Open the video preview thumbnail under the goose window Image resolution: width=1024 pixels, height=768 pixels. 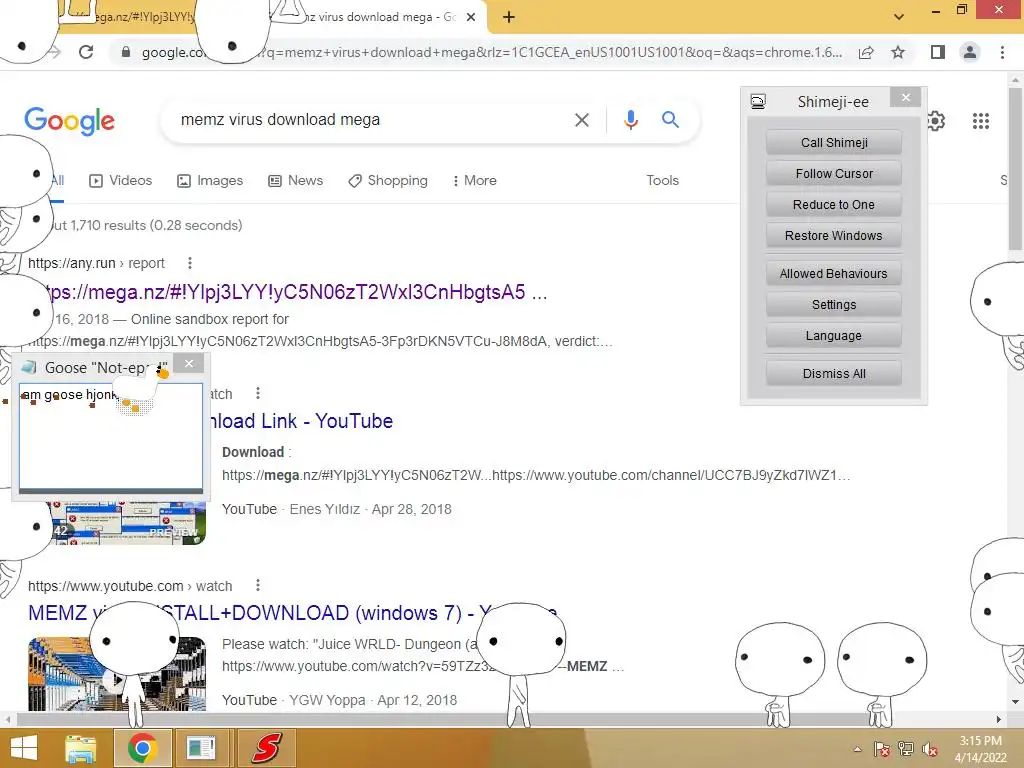tap(128, 522)
